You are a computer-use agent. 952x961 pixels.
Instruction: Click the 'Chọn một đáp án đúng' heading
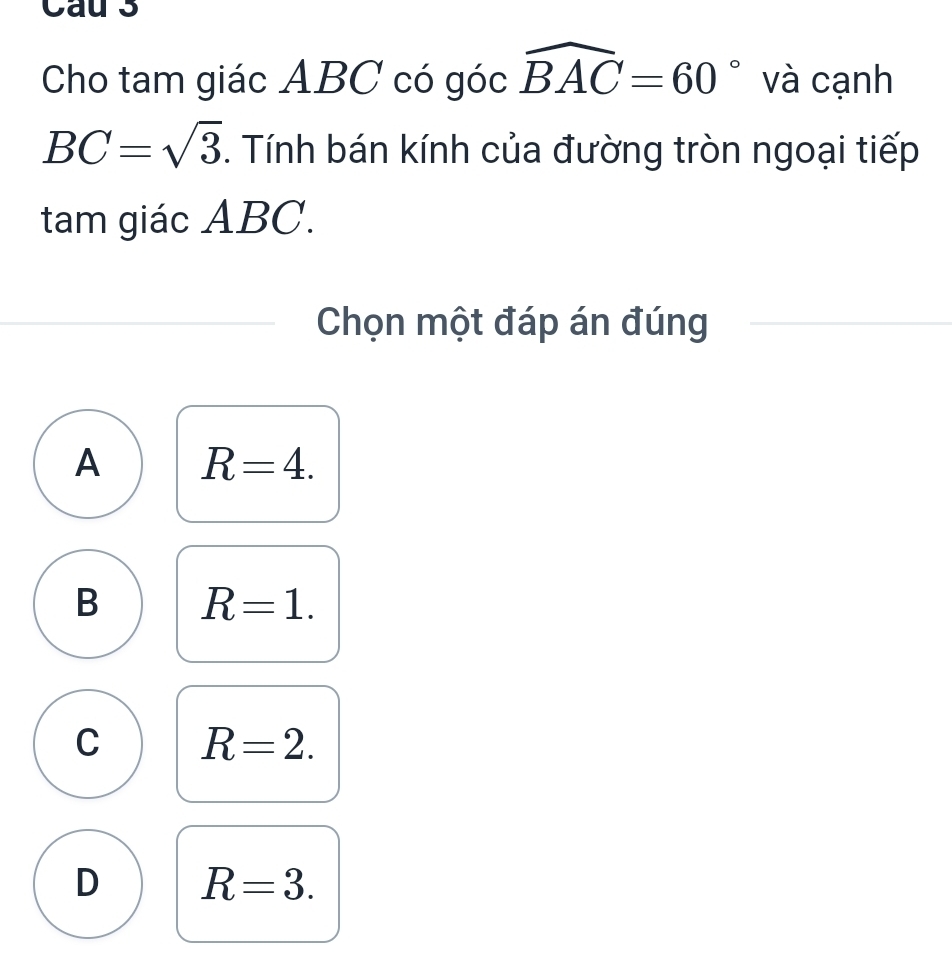point(512,322)
